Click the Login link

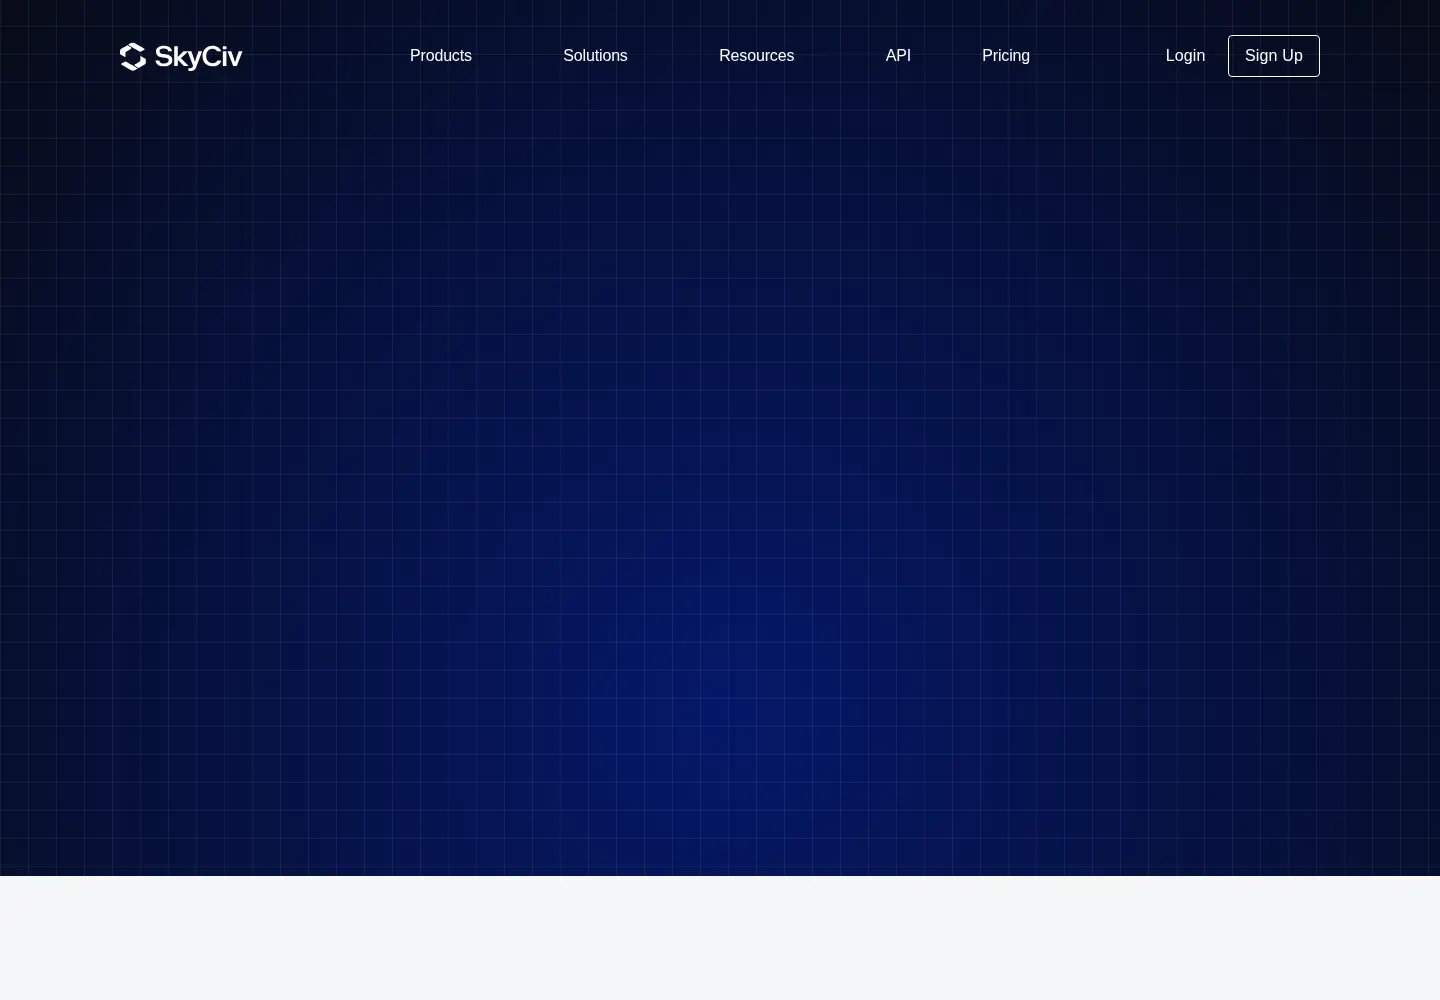pos(1185,56)
